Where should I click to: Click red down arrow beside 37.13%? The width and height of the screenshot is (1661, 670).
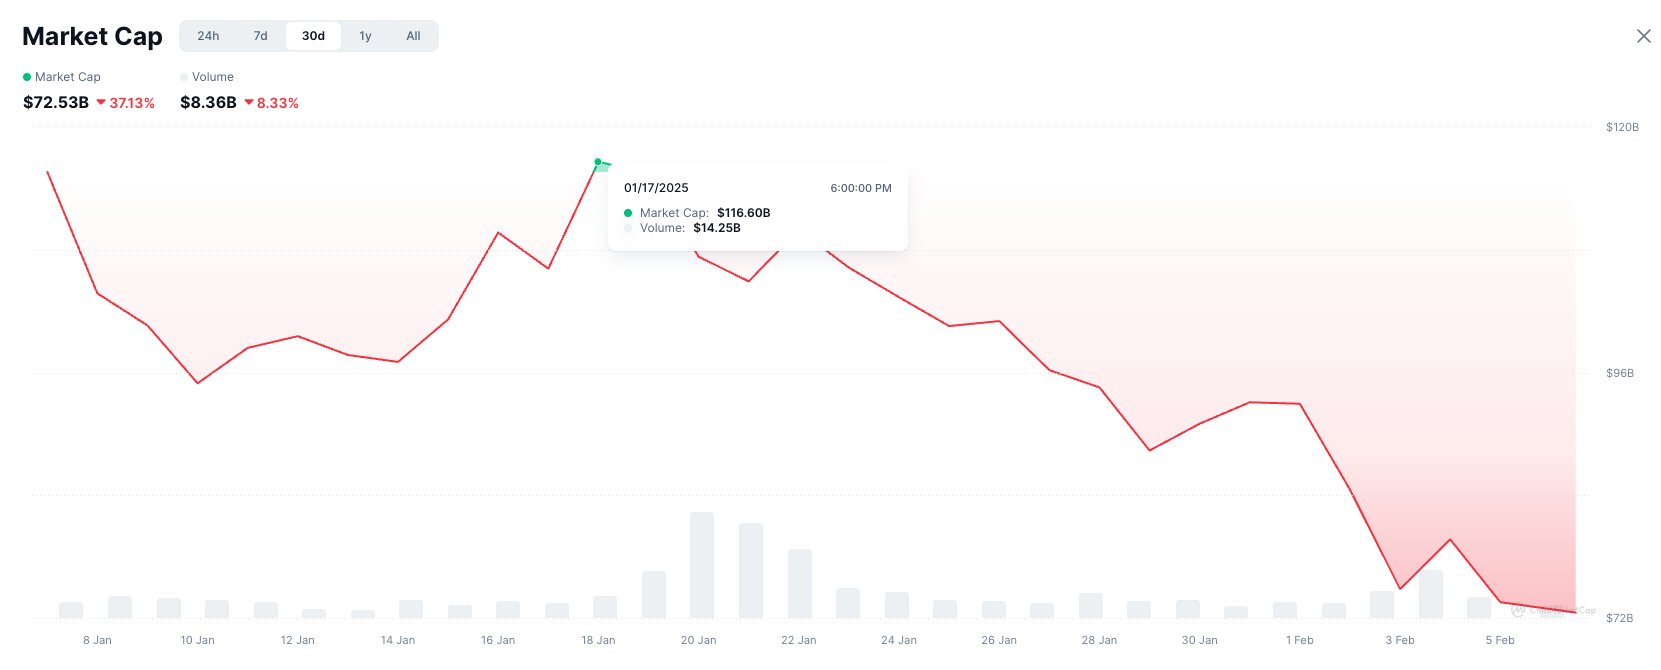[x=101, y=102]
